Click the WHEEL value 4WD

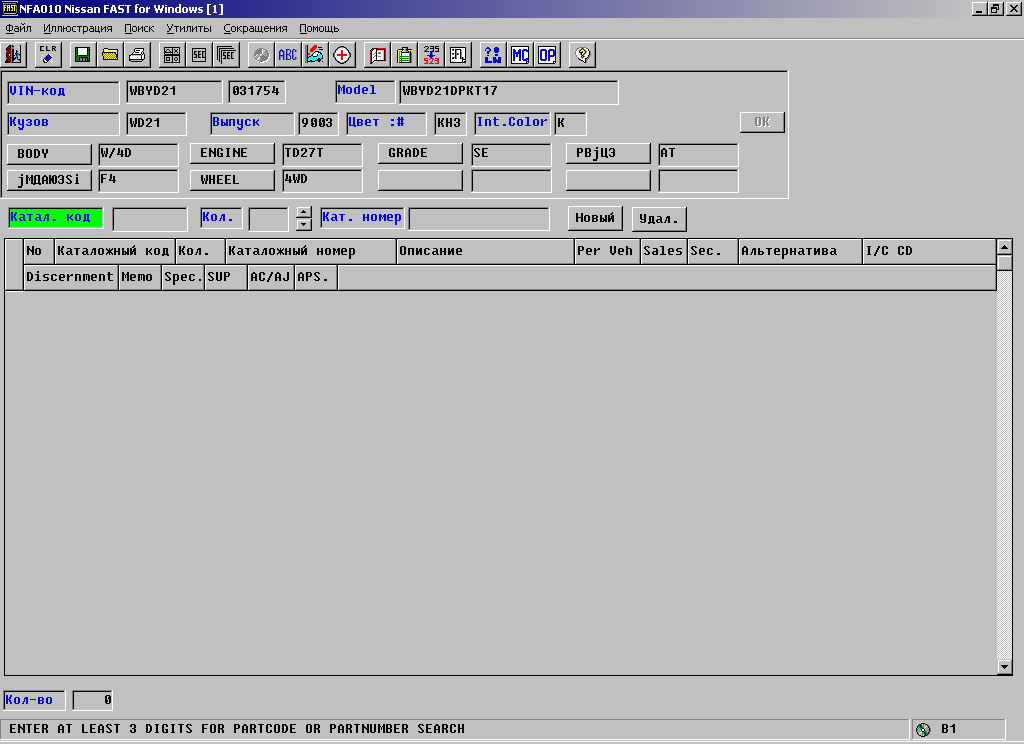click(322, 181)
